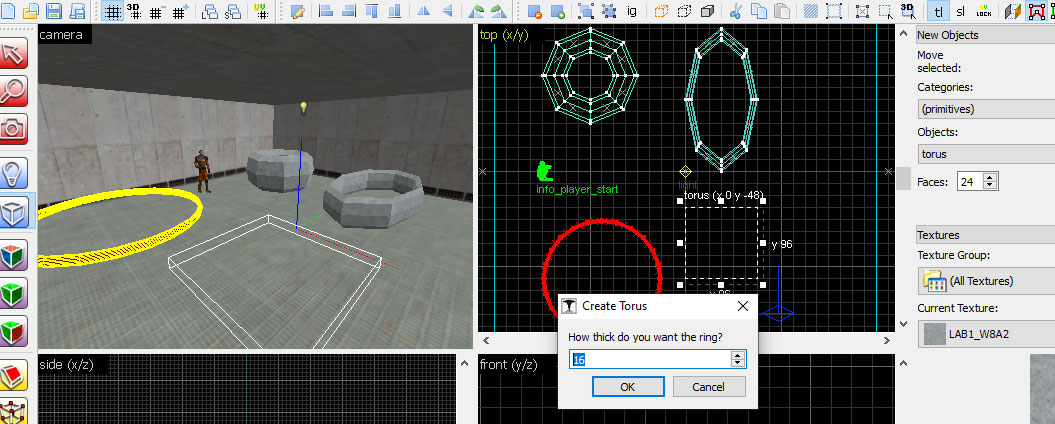Screen dimensions: 1055x424
Task: Click the ig ignore groups button
Action: [632, 11]
